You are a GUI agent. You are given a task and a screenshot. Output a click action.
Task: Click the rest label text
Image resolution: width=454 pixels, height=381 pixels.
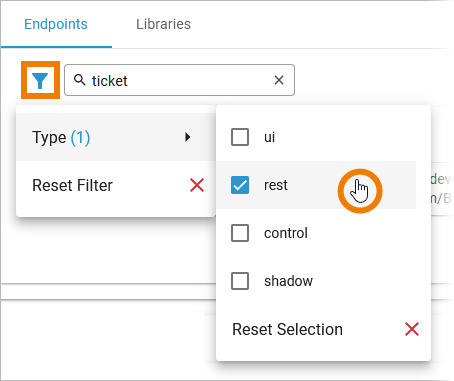(276, 185)
